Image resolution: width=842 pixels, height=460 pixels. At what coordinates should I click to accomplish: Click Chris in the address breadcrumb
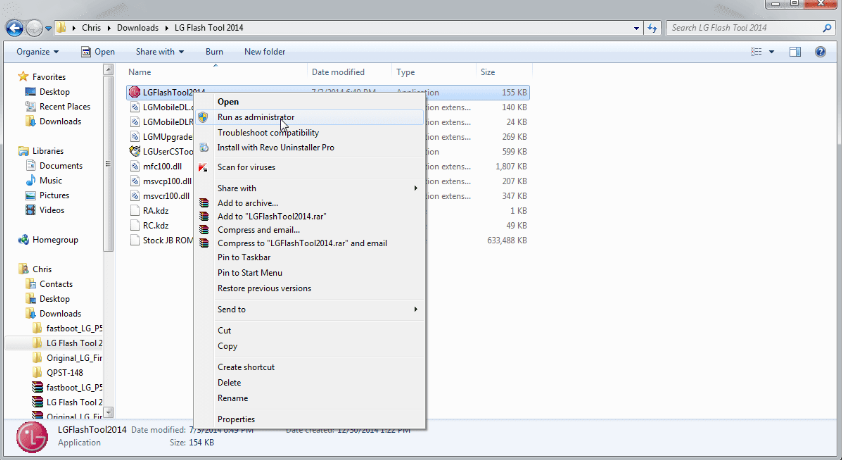91,28
